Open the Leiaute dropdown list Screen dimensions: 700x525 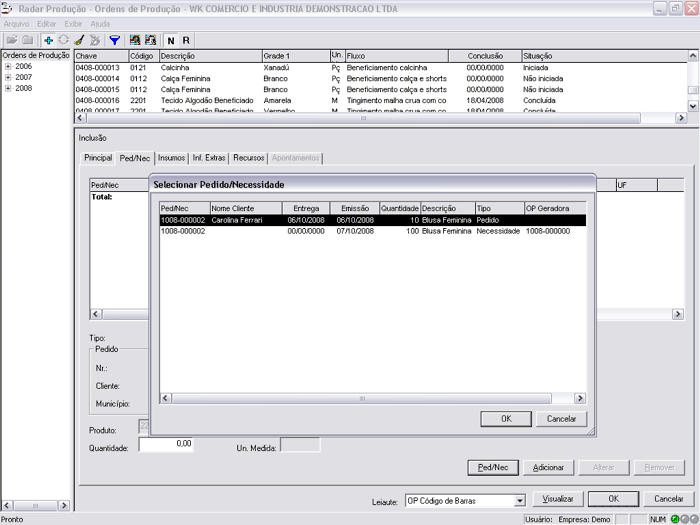click(x=519, y=500)
